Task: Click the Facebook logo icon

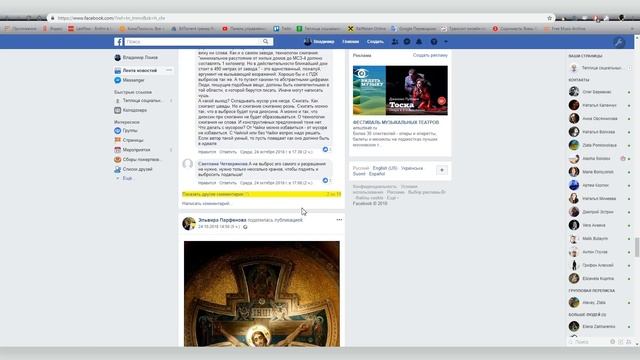Action: pos(118,42)
